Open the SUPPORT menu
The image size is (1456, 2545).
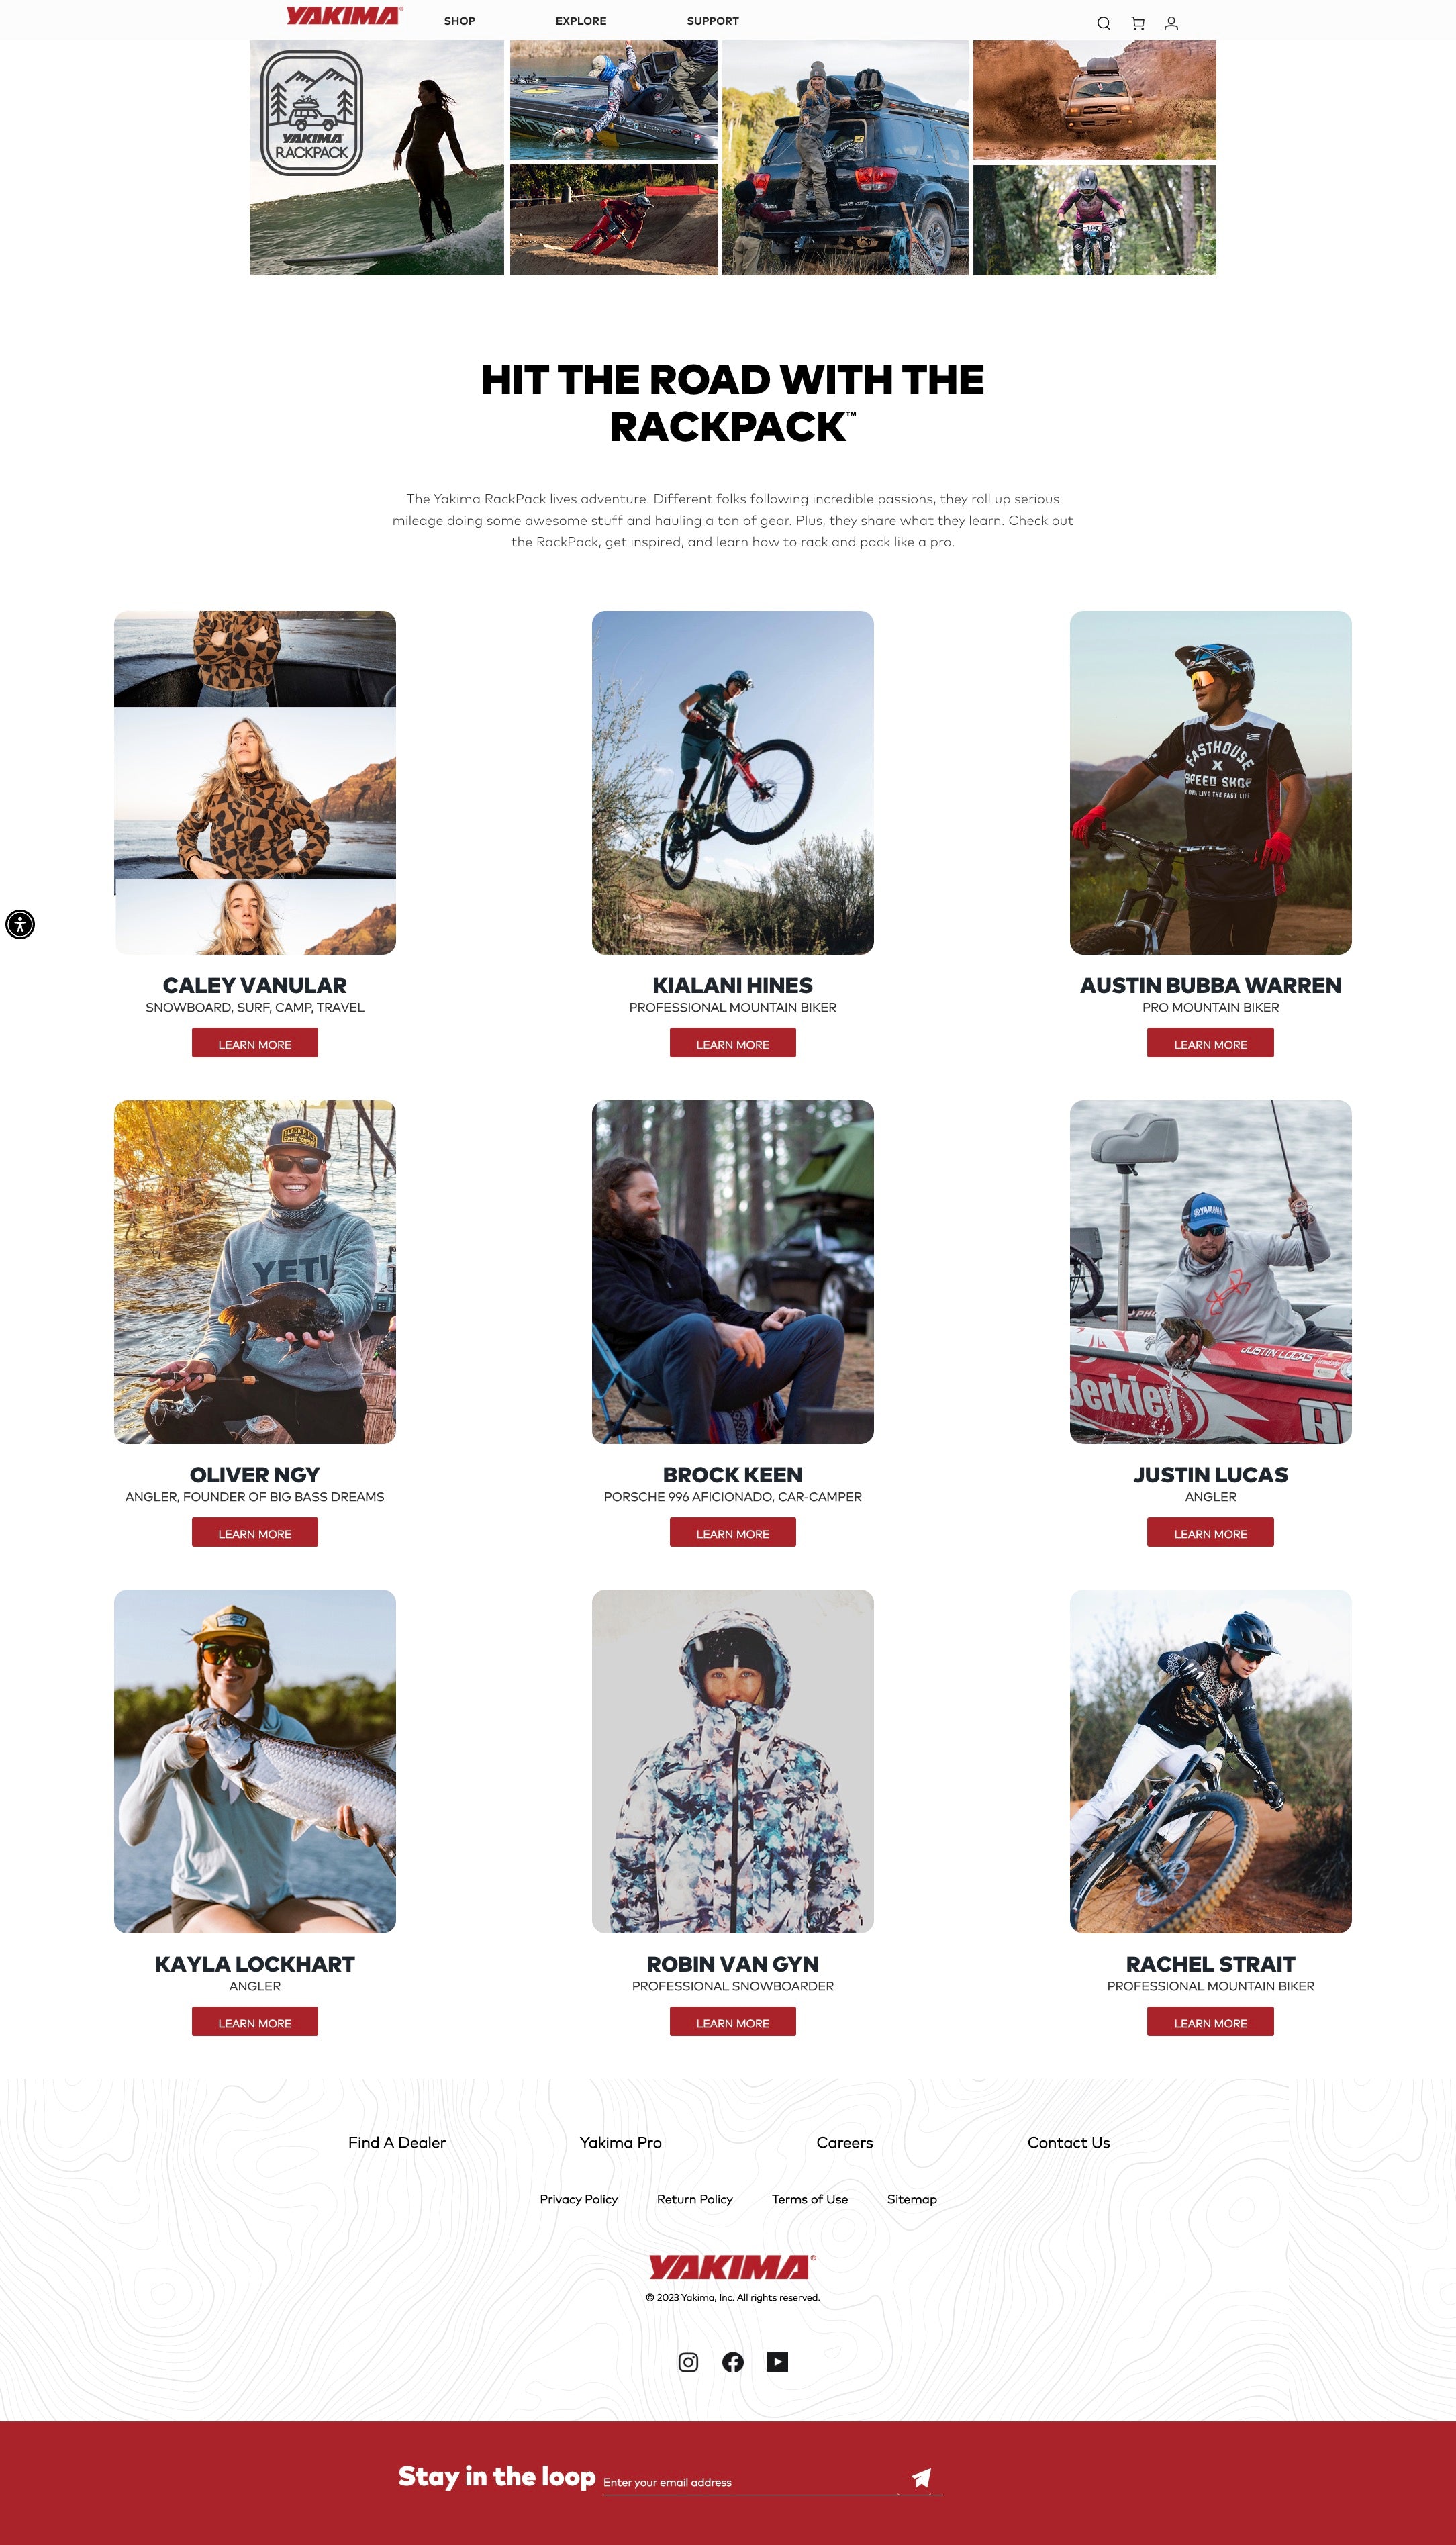713,21
